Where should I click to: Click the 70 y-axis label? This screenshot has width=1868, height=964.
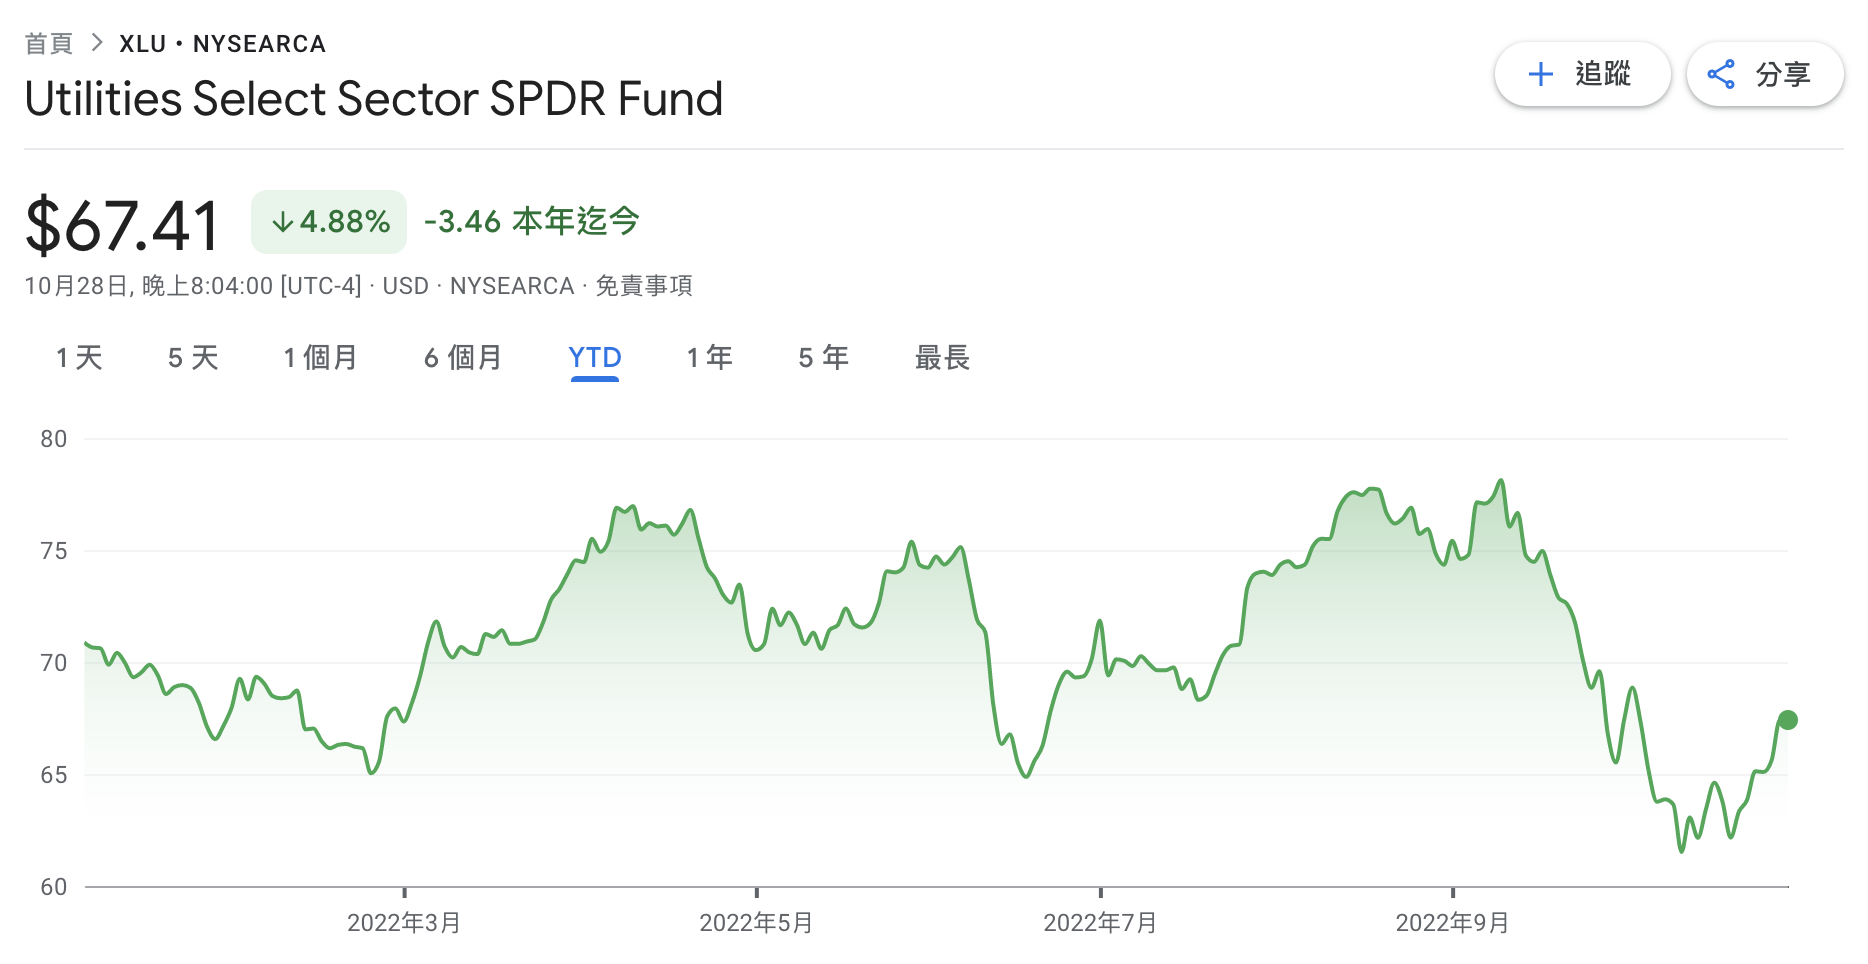tap(54, 663)
